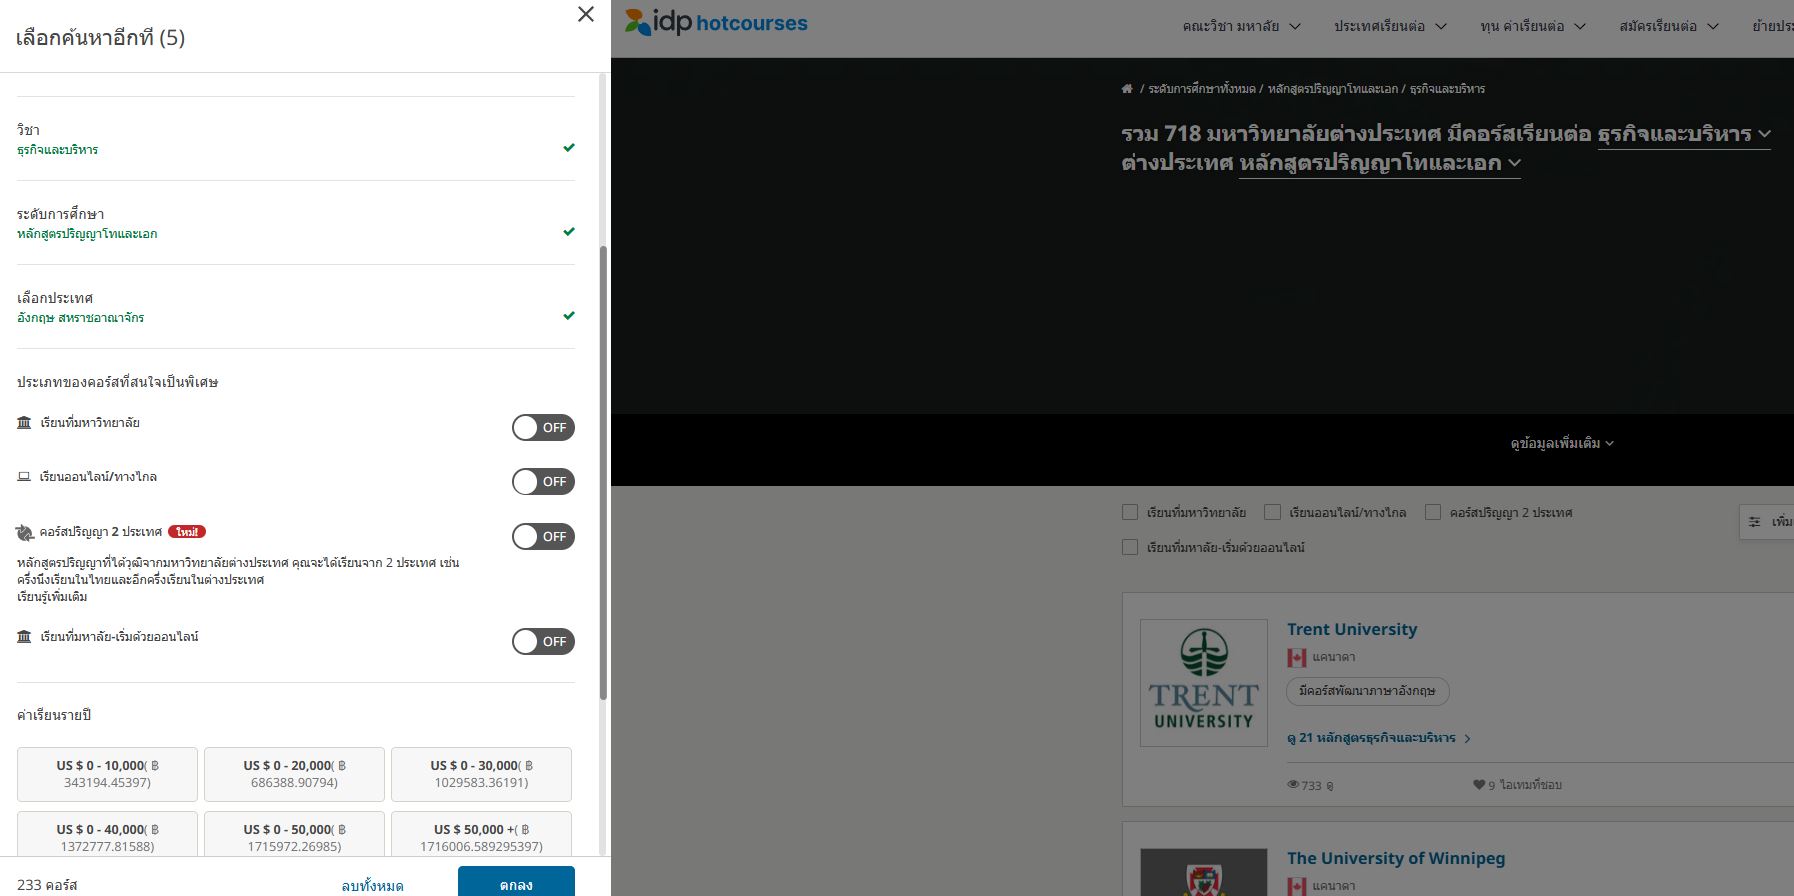This screenshot has width=1794, height=896.
Task: Click the Trent University logo thumbnail
Action: click(x=1204, y=683)
